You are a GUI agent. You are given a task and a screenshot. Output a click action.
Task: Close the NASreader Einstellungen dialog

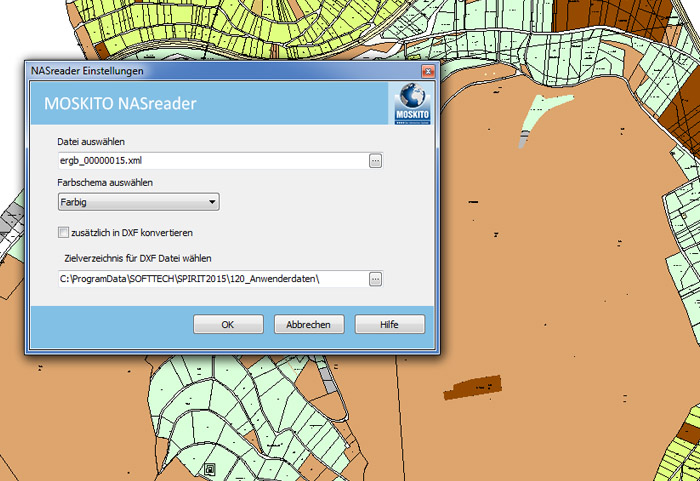coord(426,71)
